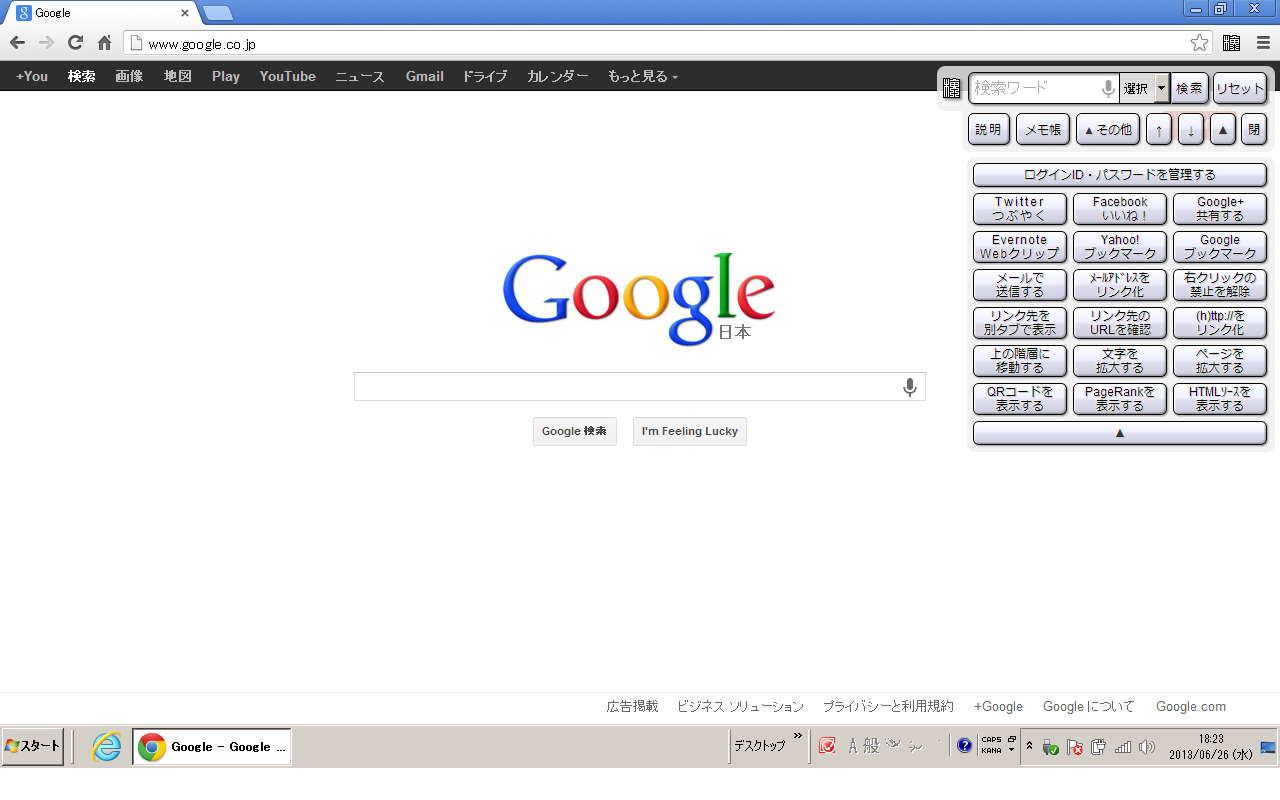Expand the デスクトップ toolbar chevron
This screenshot has height=800, width=1280.
point(798,736)
